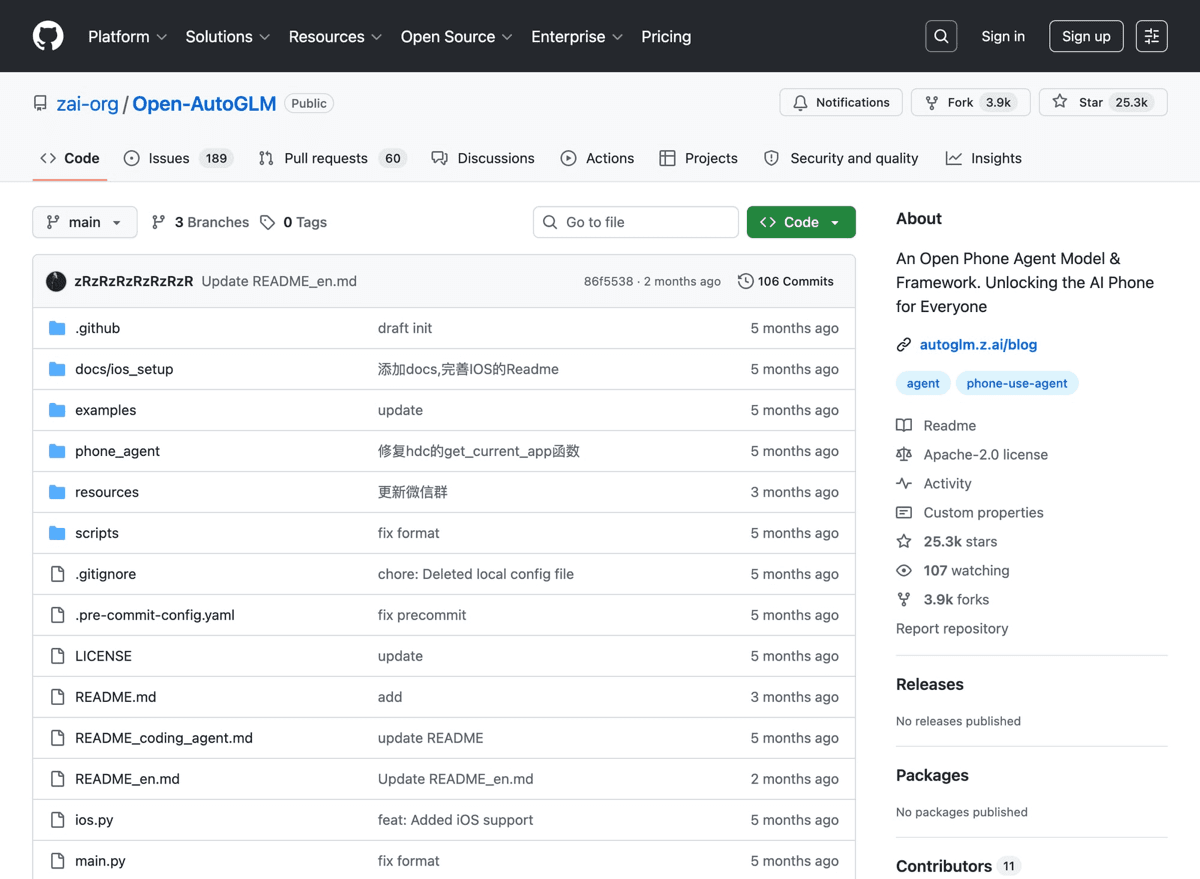Image resolution: width=1200 pixels, height=879 pixels.
Task: Expand the Resources menu
Action: 335,36
